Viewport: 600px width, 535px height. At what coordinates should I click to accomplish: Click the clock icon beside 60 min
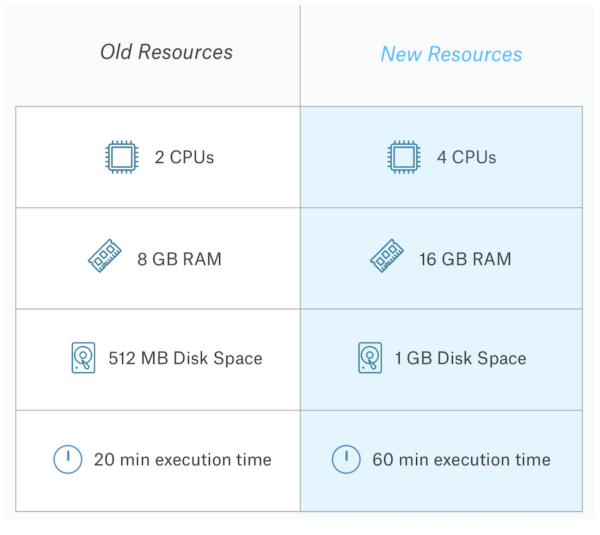[345, 459]
